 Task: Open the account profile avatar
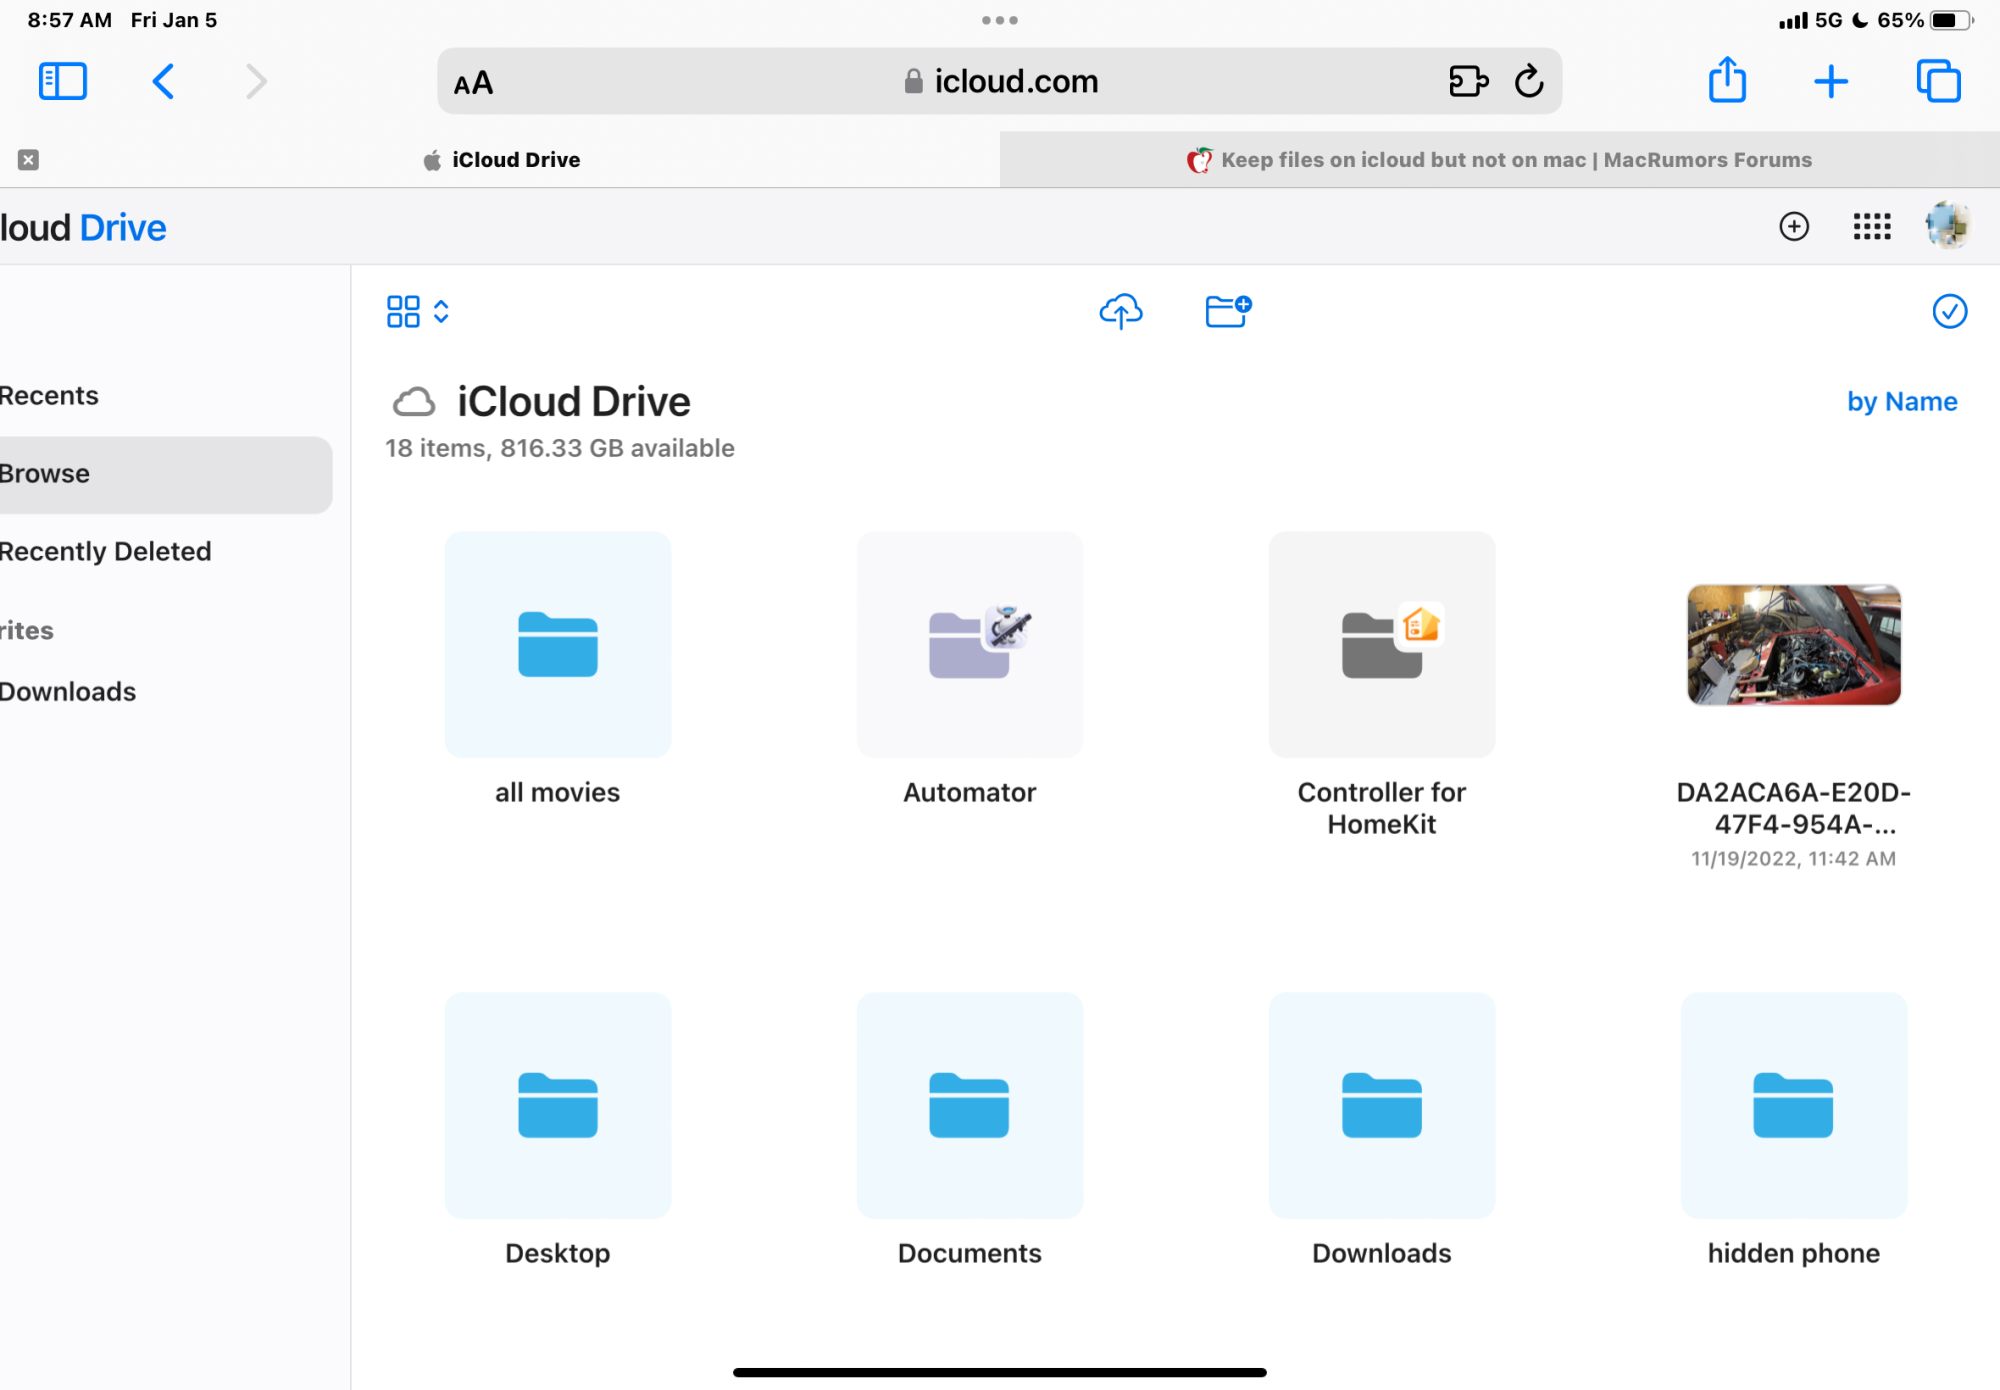pyautogui.click(x=1947, y=226)
